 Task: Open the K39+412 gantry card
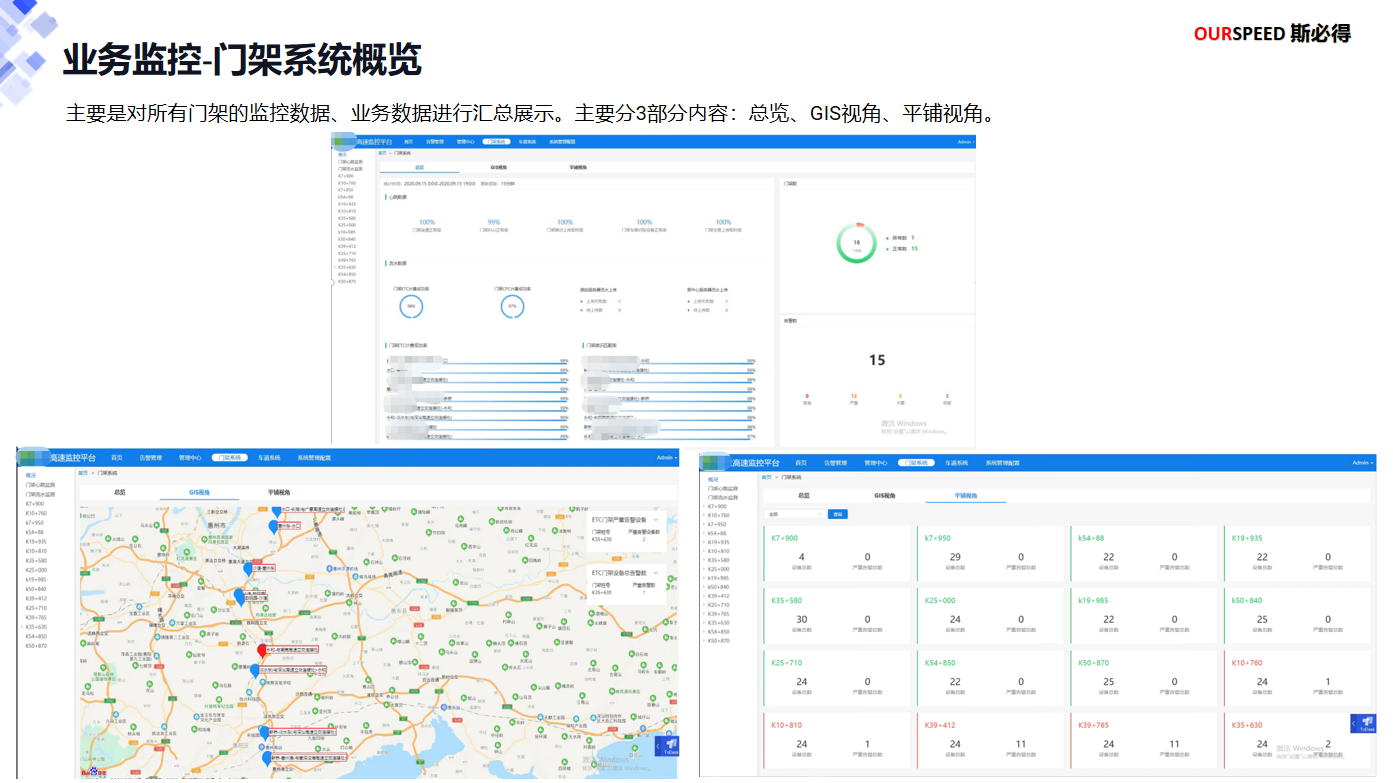coord(990,738)
